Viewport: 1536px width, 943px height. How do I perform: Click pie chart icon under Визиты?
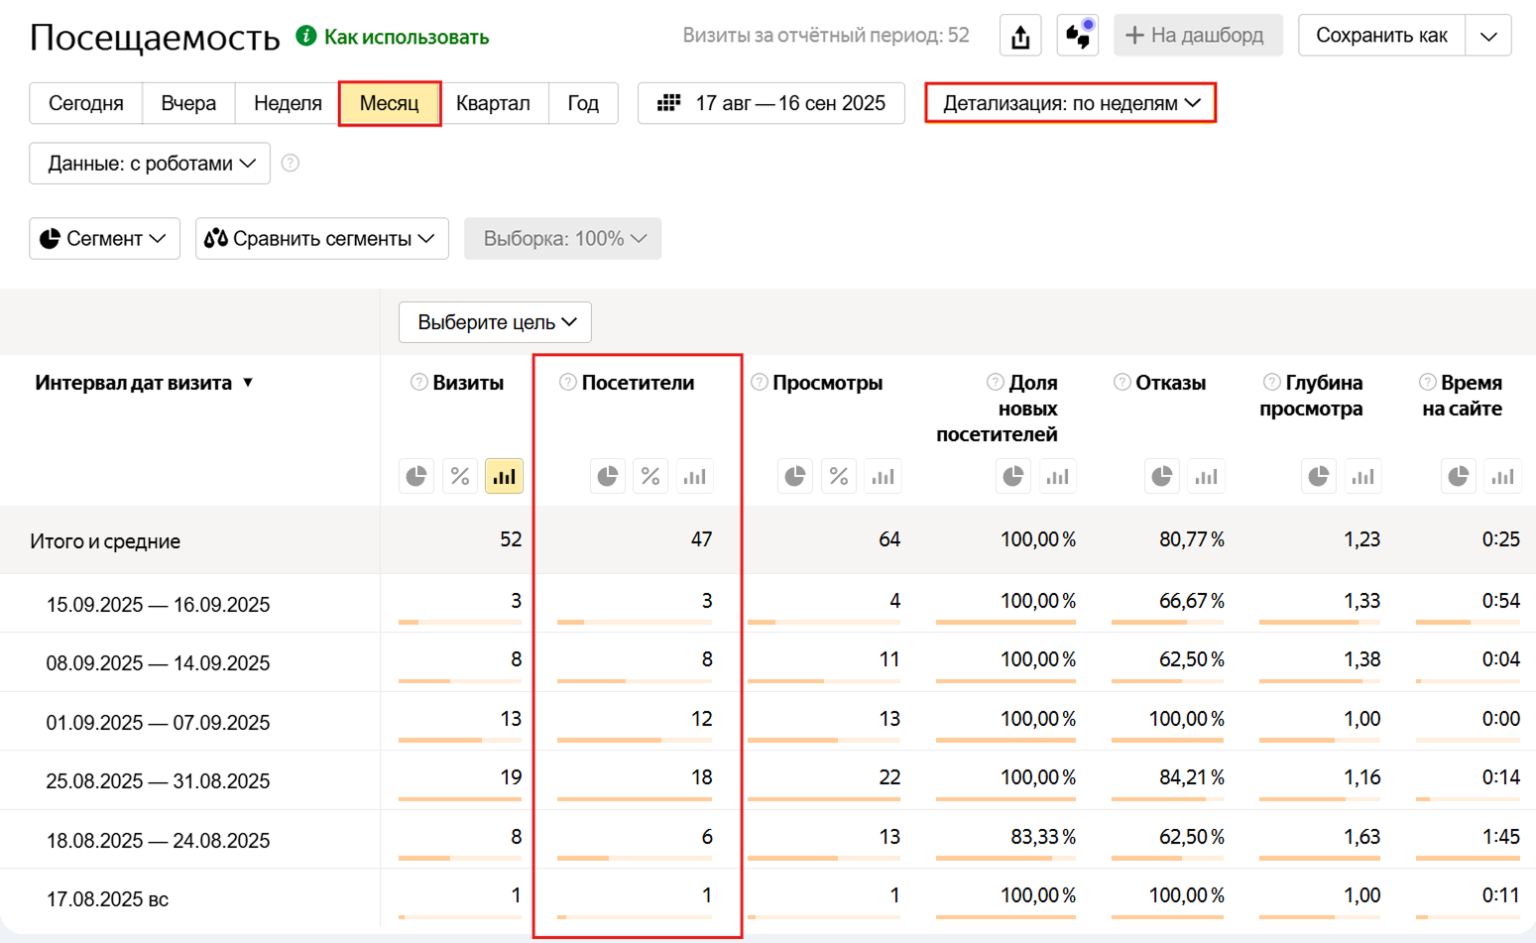click(416, 476)
